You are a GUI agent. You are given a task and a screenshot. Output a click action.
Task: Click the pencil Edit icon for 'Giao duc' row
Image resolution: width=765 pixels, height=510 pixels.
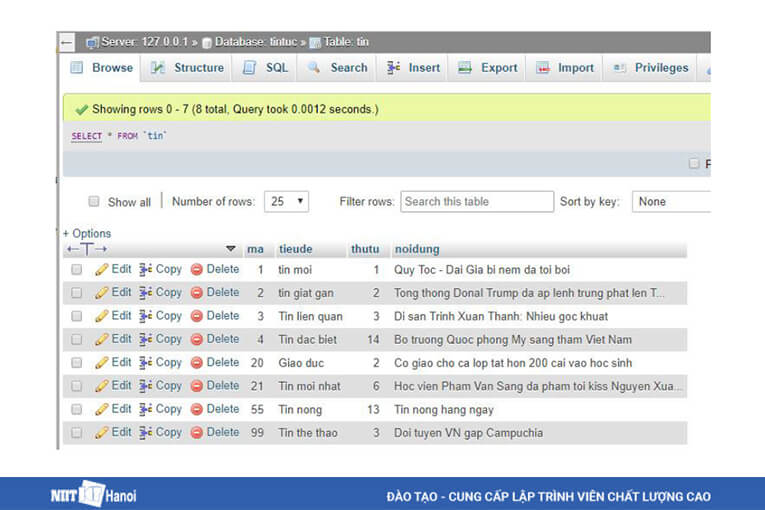point(101,363)
